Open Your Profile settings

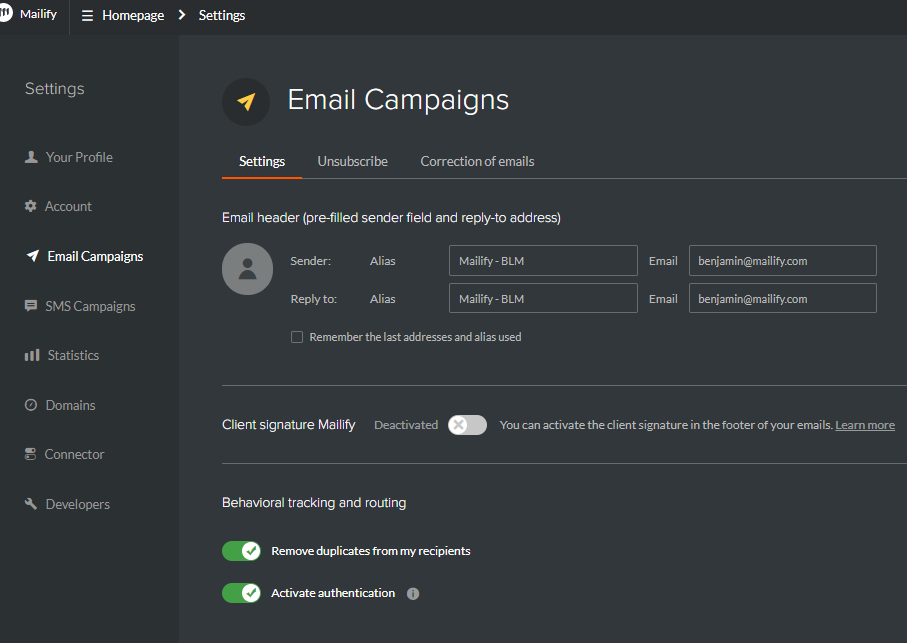79,157
